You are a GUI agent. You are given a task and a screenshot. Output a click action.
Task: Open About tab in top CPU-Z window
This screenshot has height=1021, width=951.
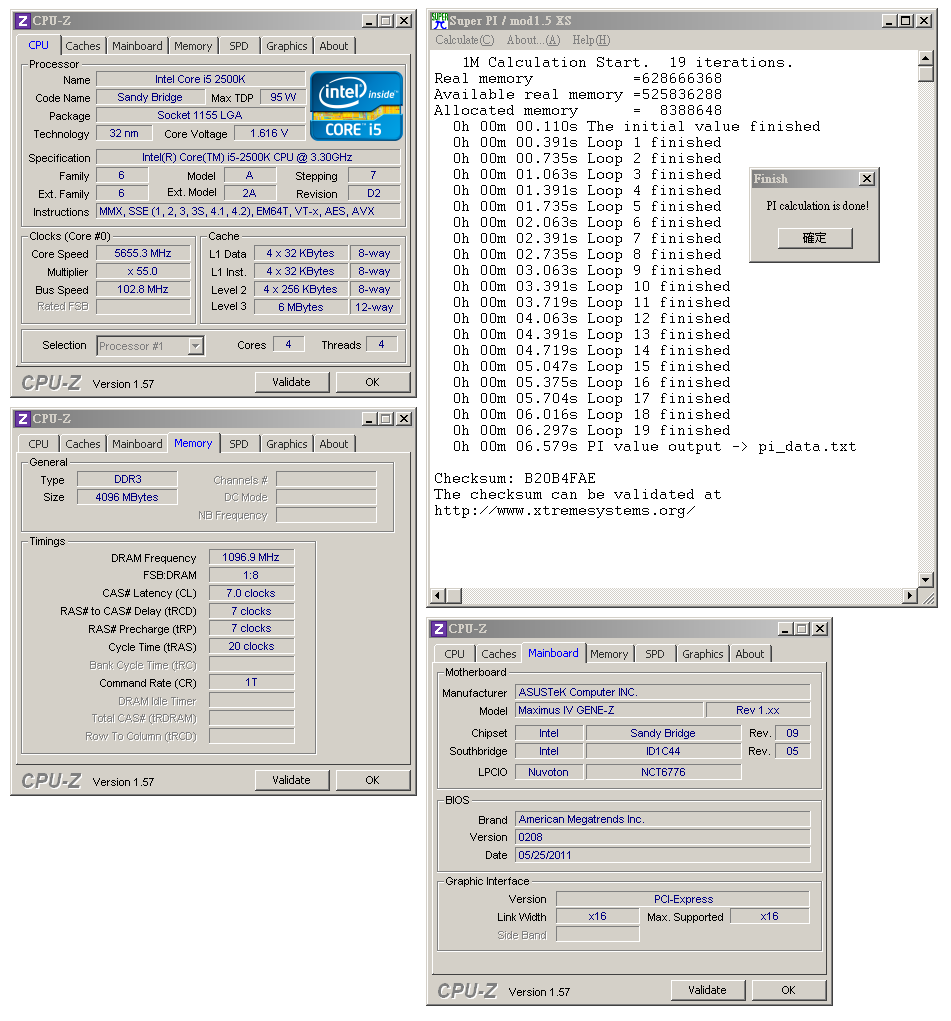[x=334, y=46]
